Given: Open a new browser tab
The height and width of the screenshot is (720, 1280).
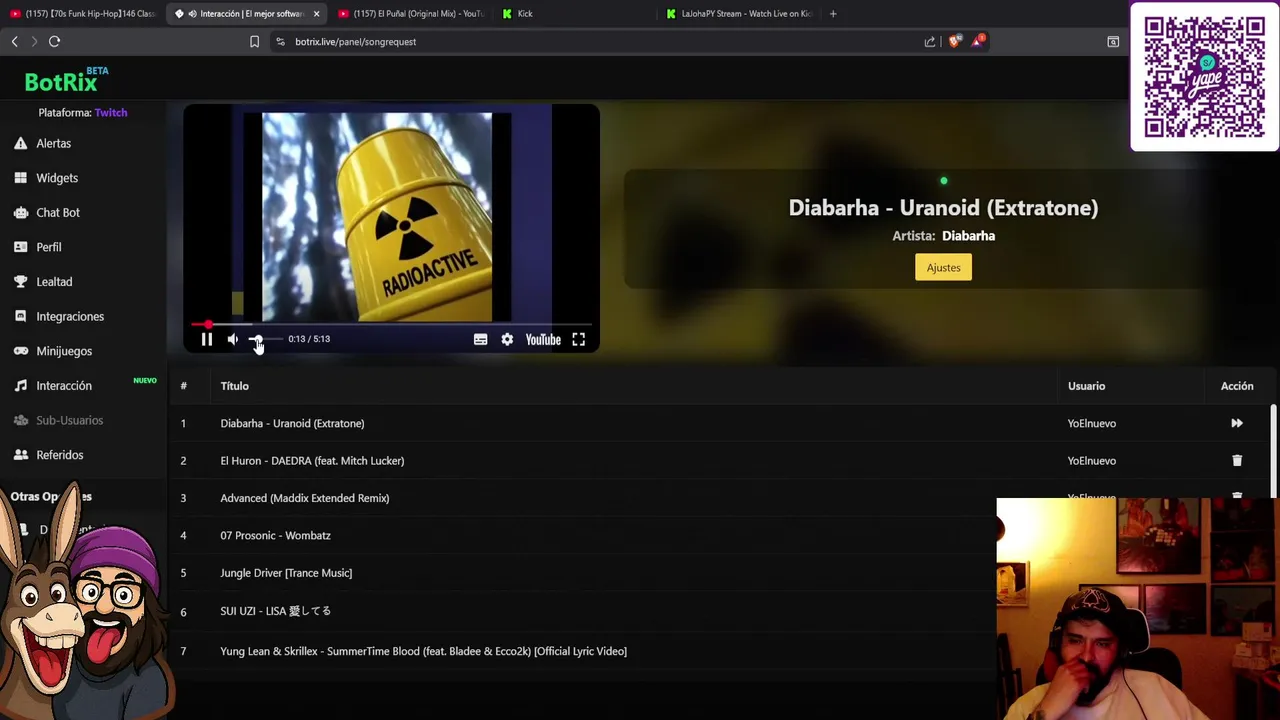Looking at the screenshot, I should tap(833, 14).
